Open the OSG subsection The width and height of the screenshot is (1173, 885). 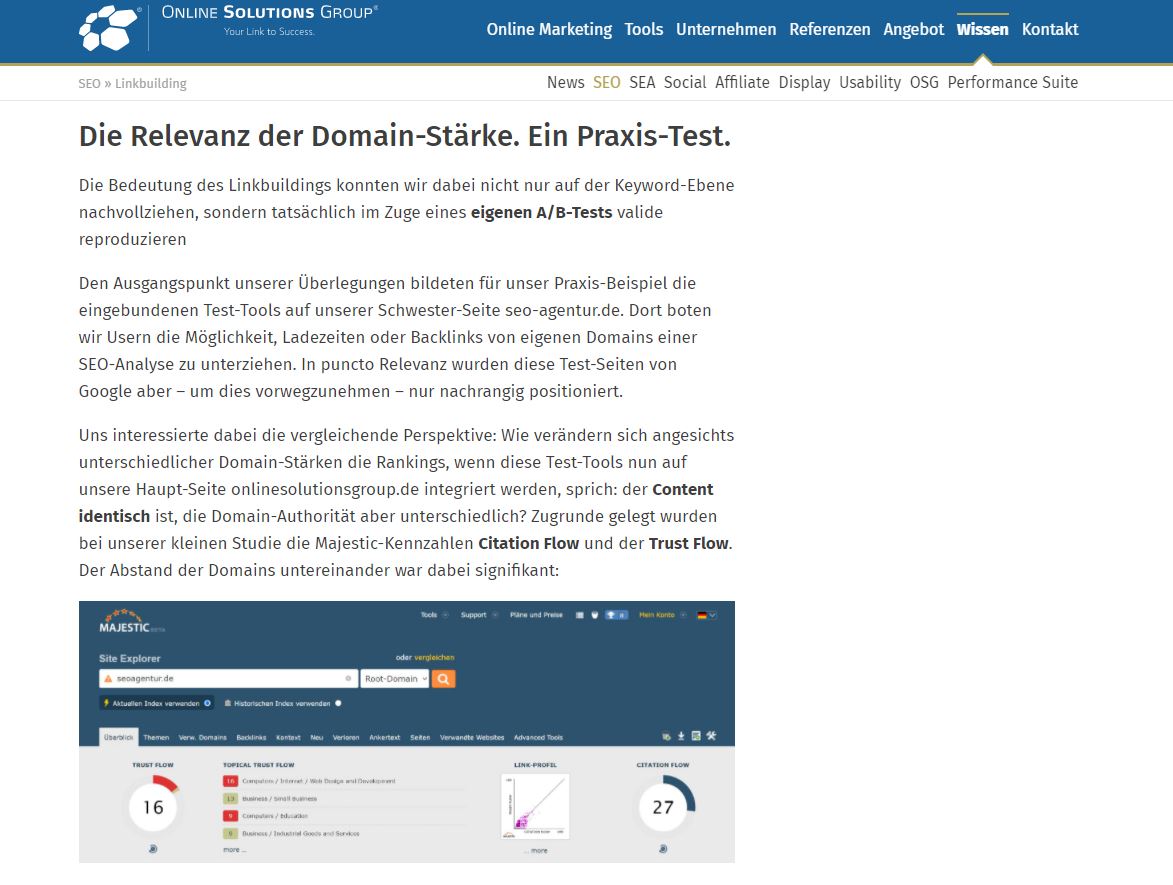(924, 82)
